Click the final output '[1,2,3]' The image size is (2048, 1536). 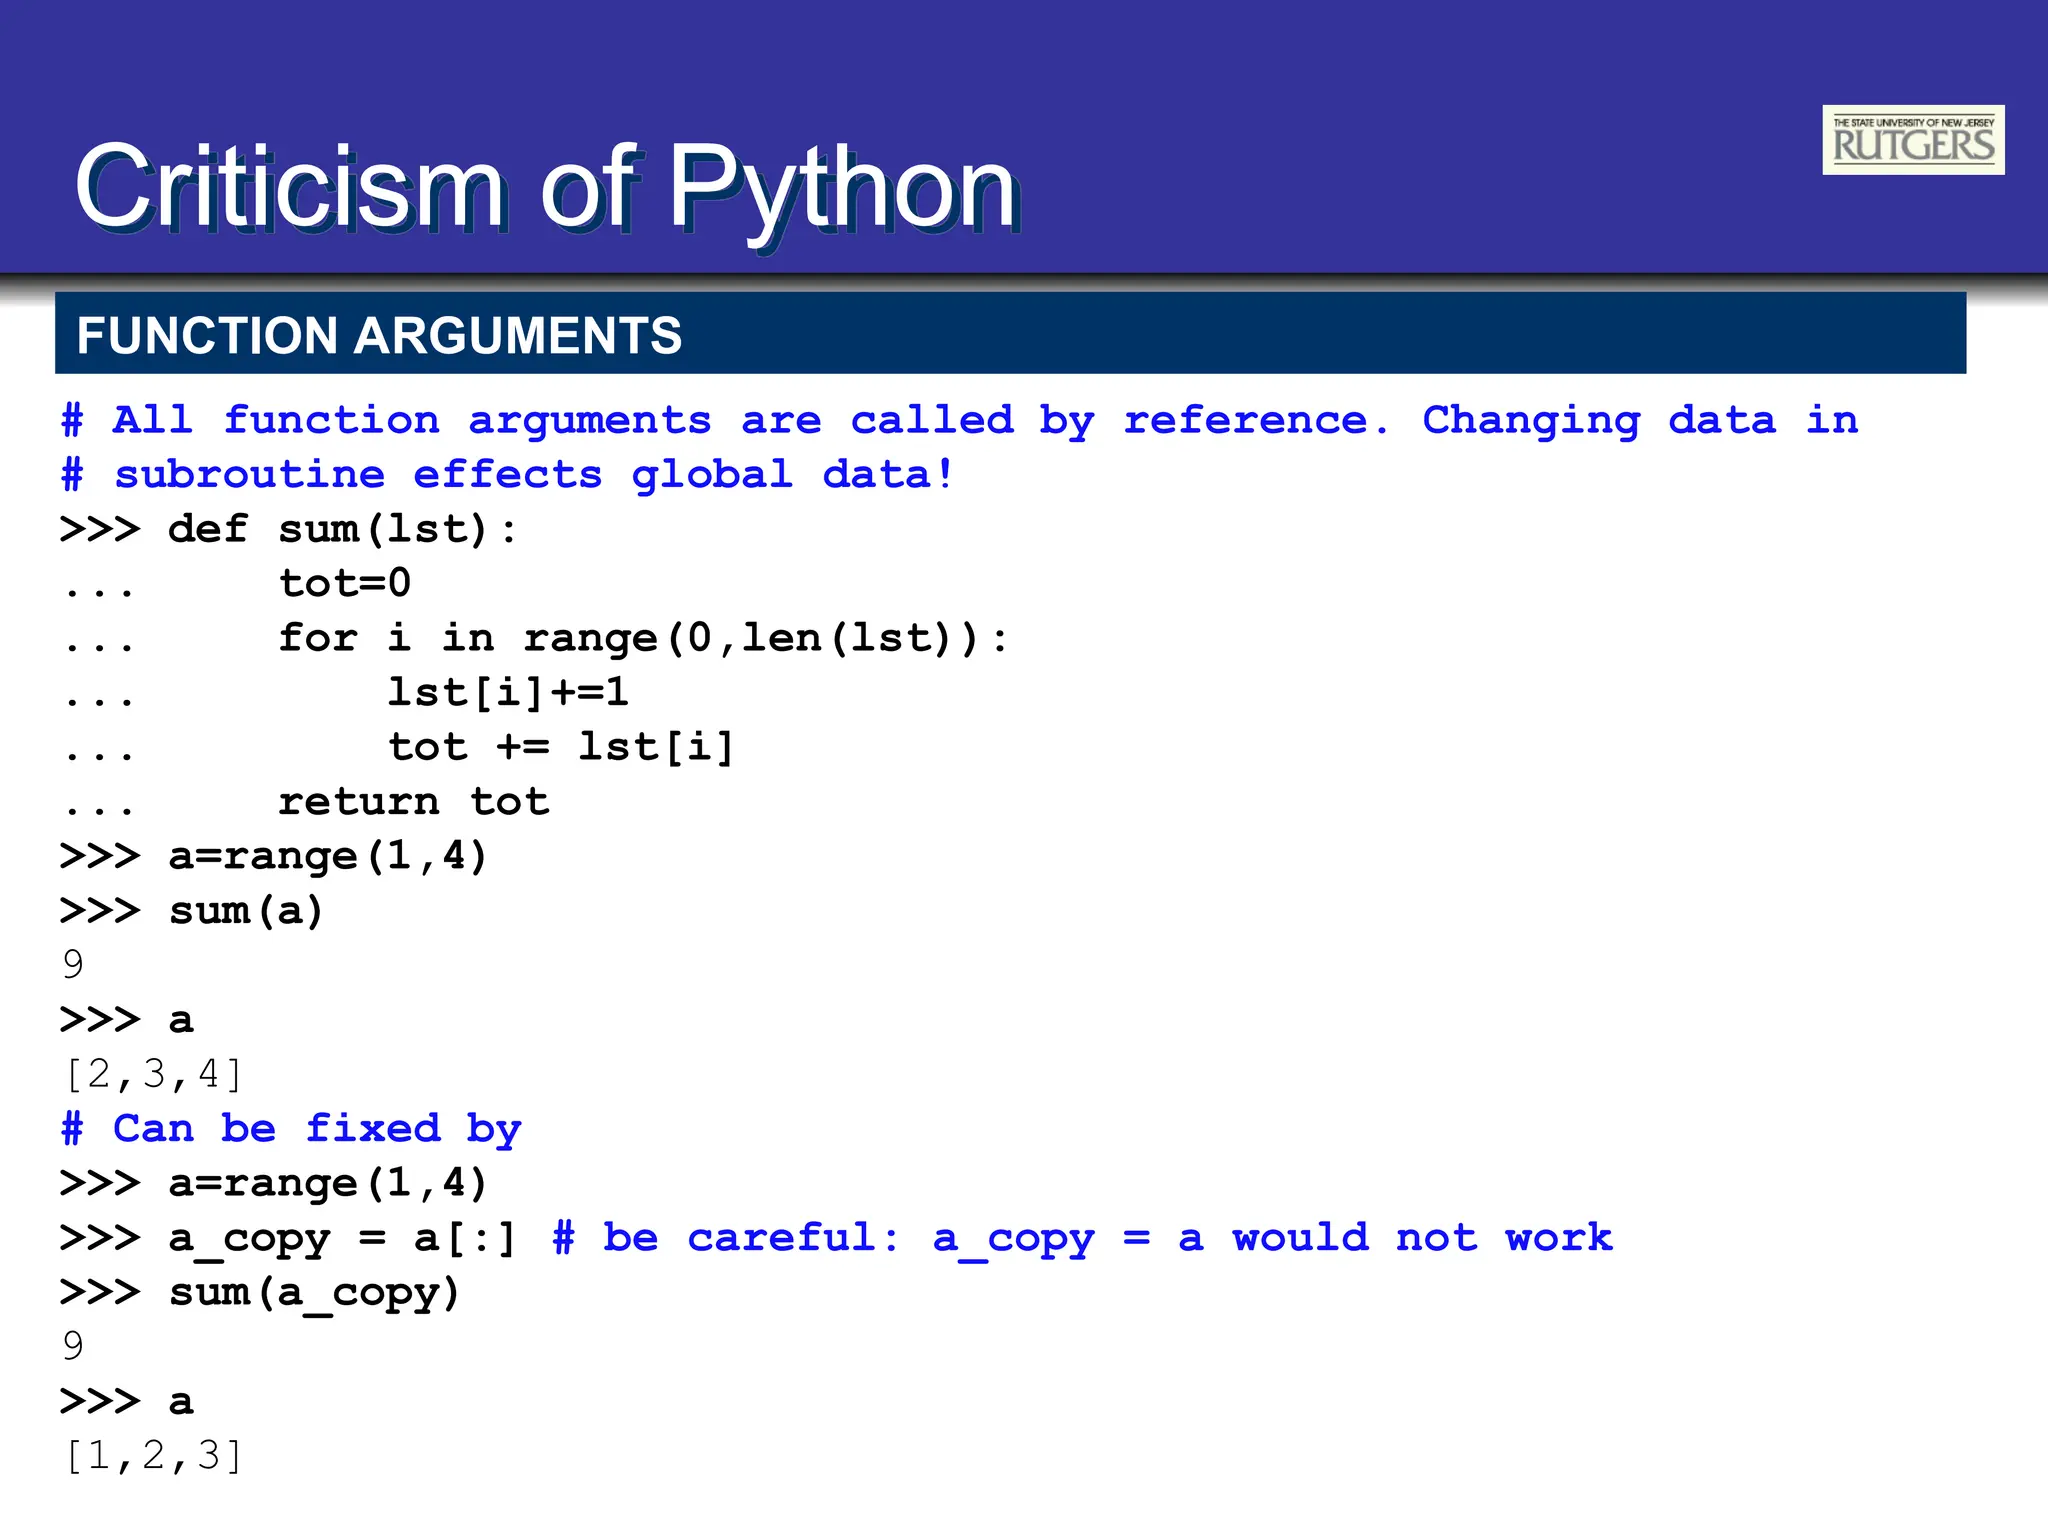click(153, 1456)
